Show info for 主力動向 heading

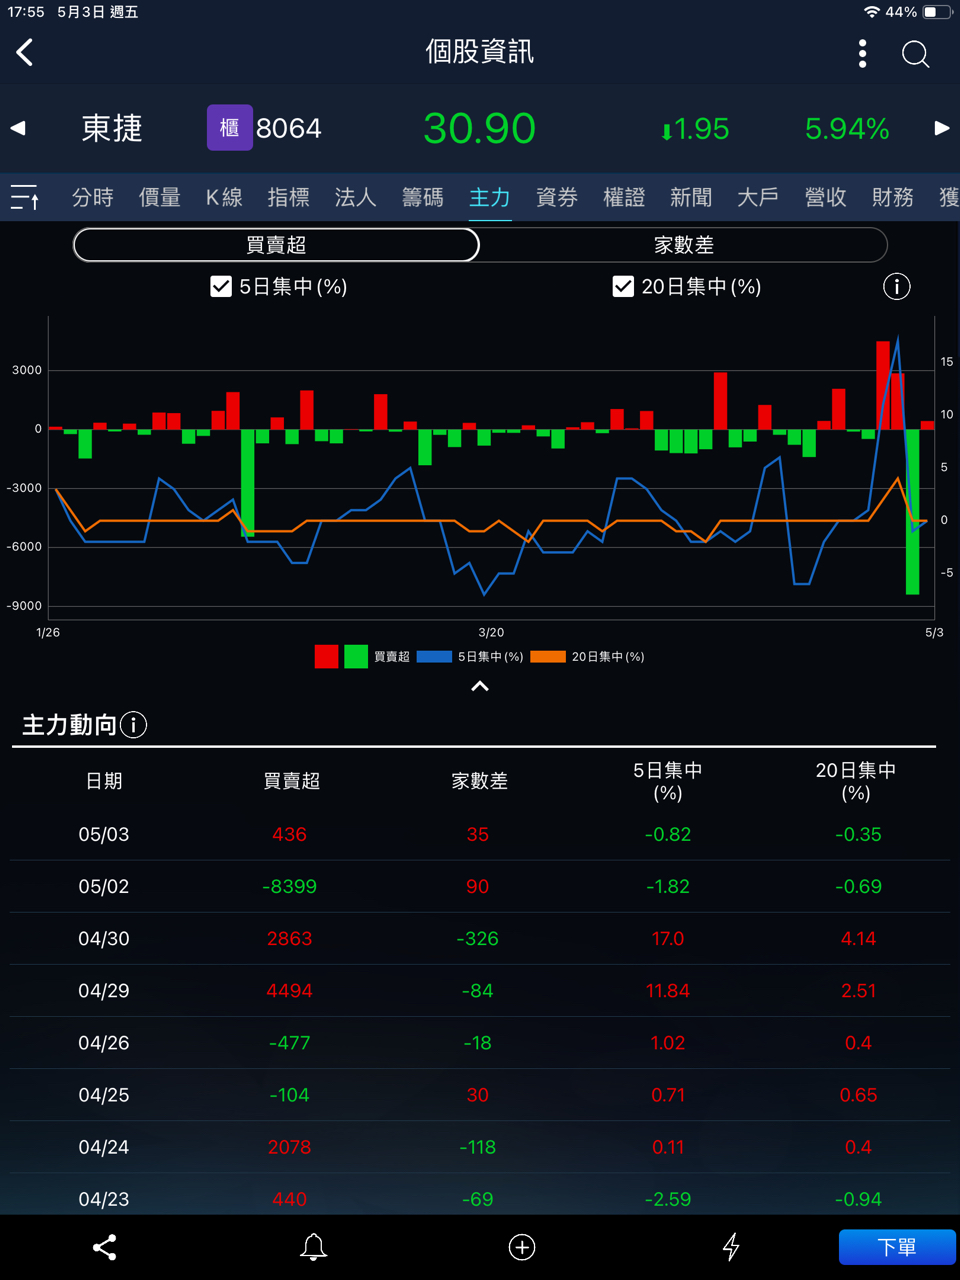pos(134,725)
